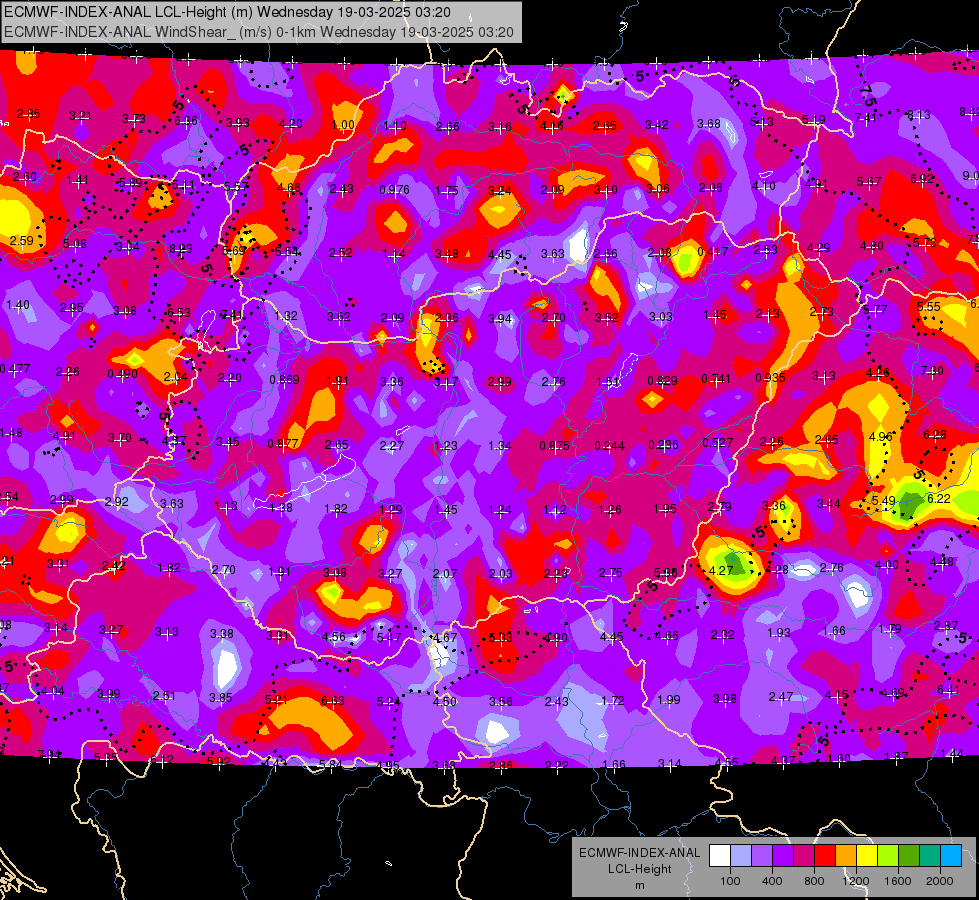Click the yellow legend swatch
Image resolution: width=979 pixels, height=900 pixels.
(x=867, y=856)
